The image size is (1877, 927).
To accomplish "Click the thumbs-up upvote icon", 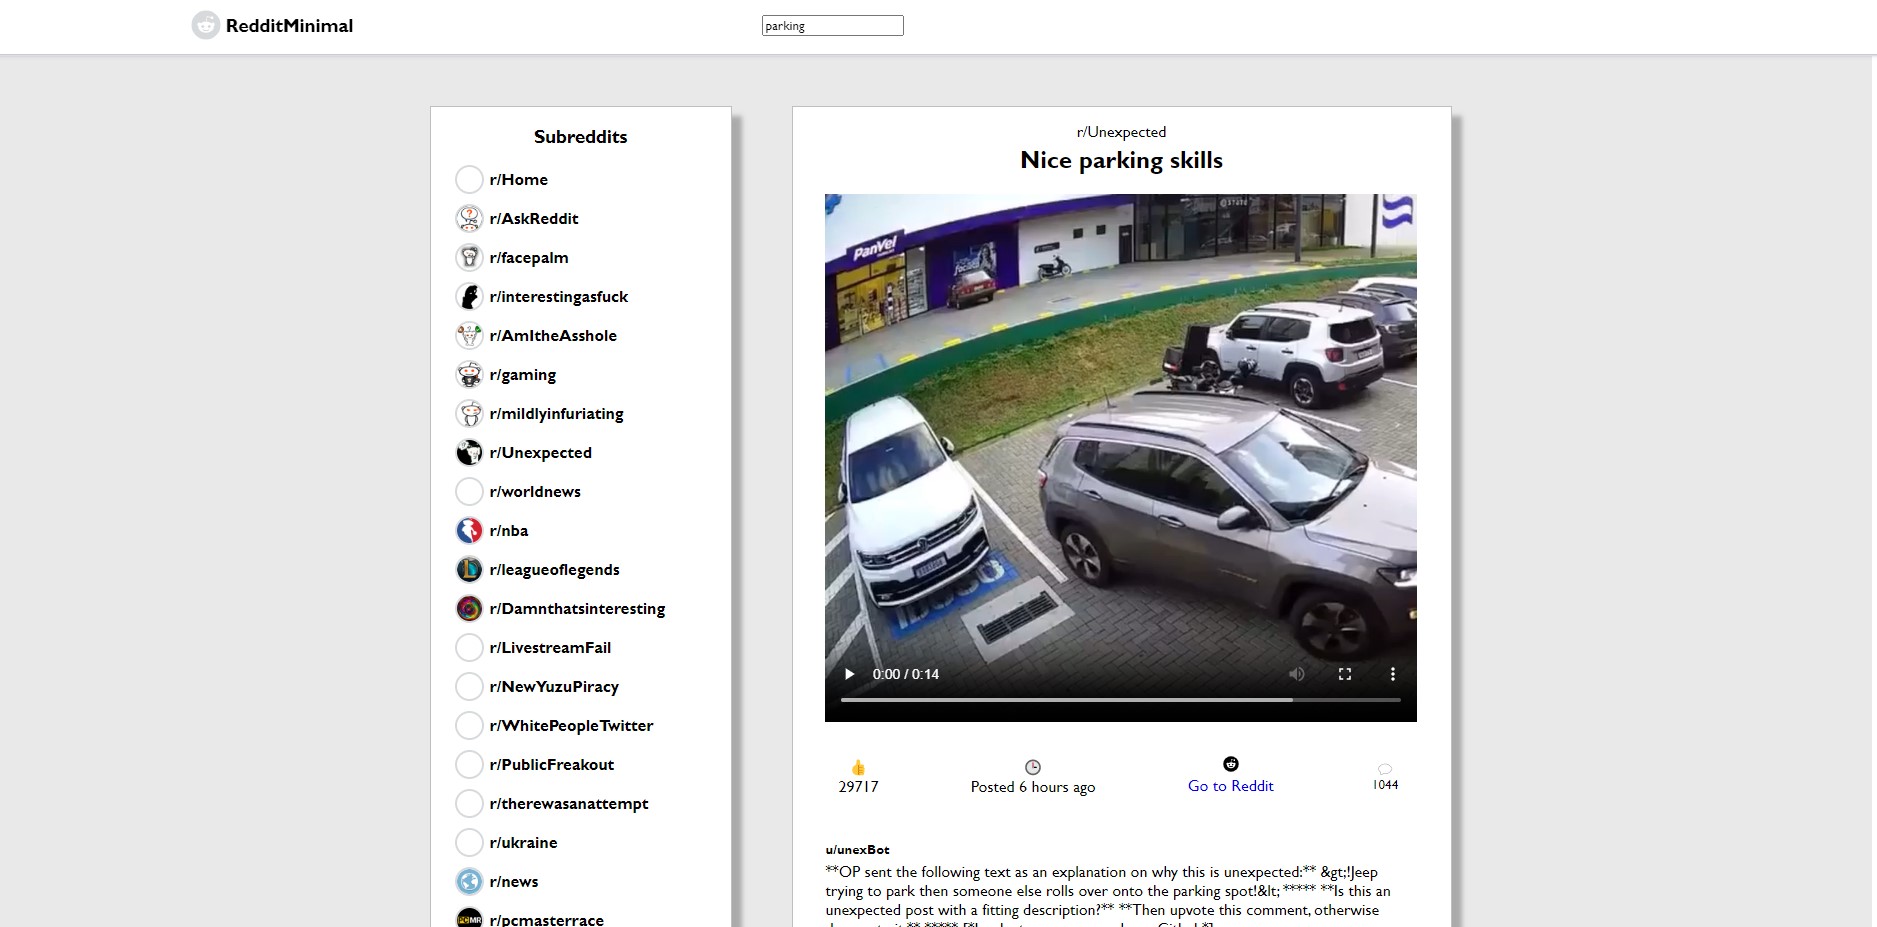I will (858, 768).
